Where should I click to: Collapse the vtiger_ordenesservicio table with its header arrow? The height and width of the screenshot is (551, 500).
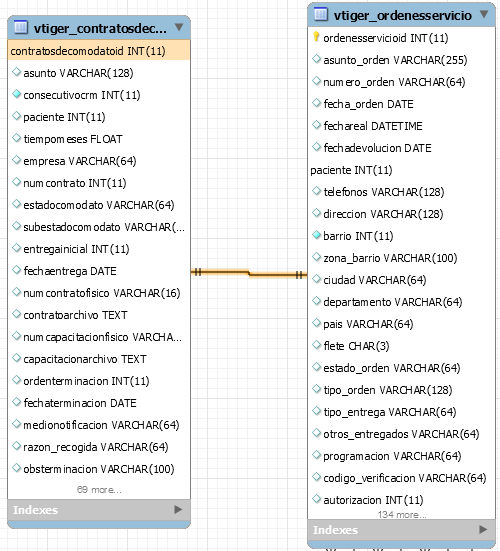[484, 14]
